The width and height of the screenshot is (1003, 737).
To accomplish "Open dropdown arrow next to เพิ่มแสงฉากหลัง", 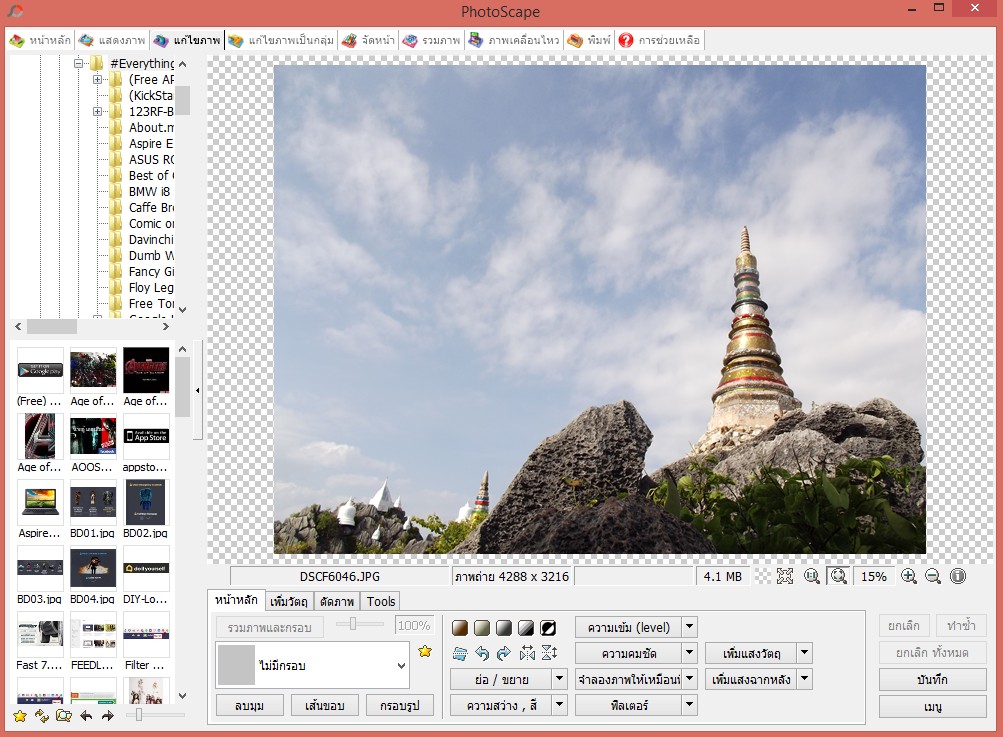I will 805,679.
